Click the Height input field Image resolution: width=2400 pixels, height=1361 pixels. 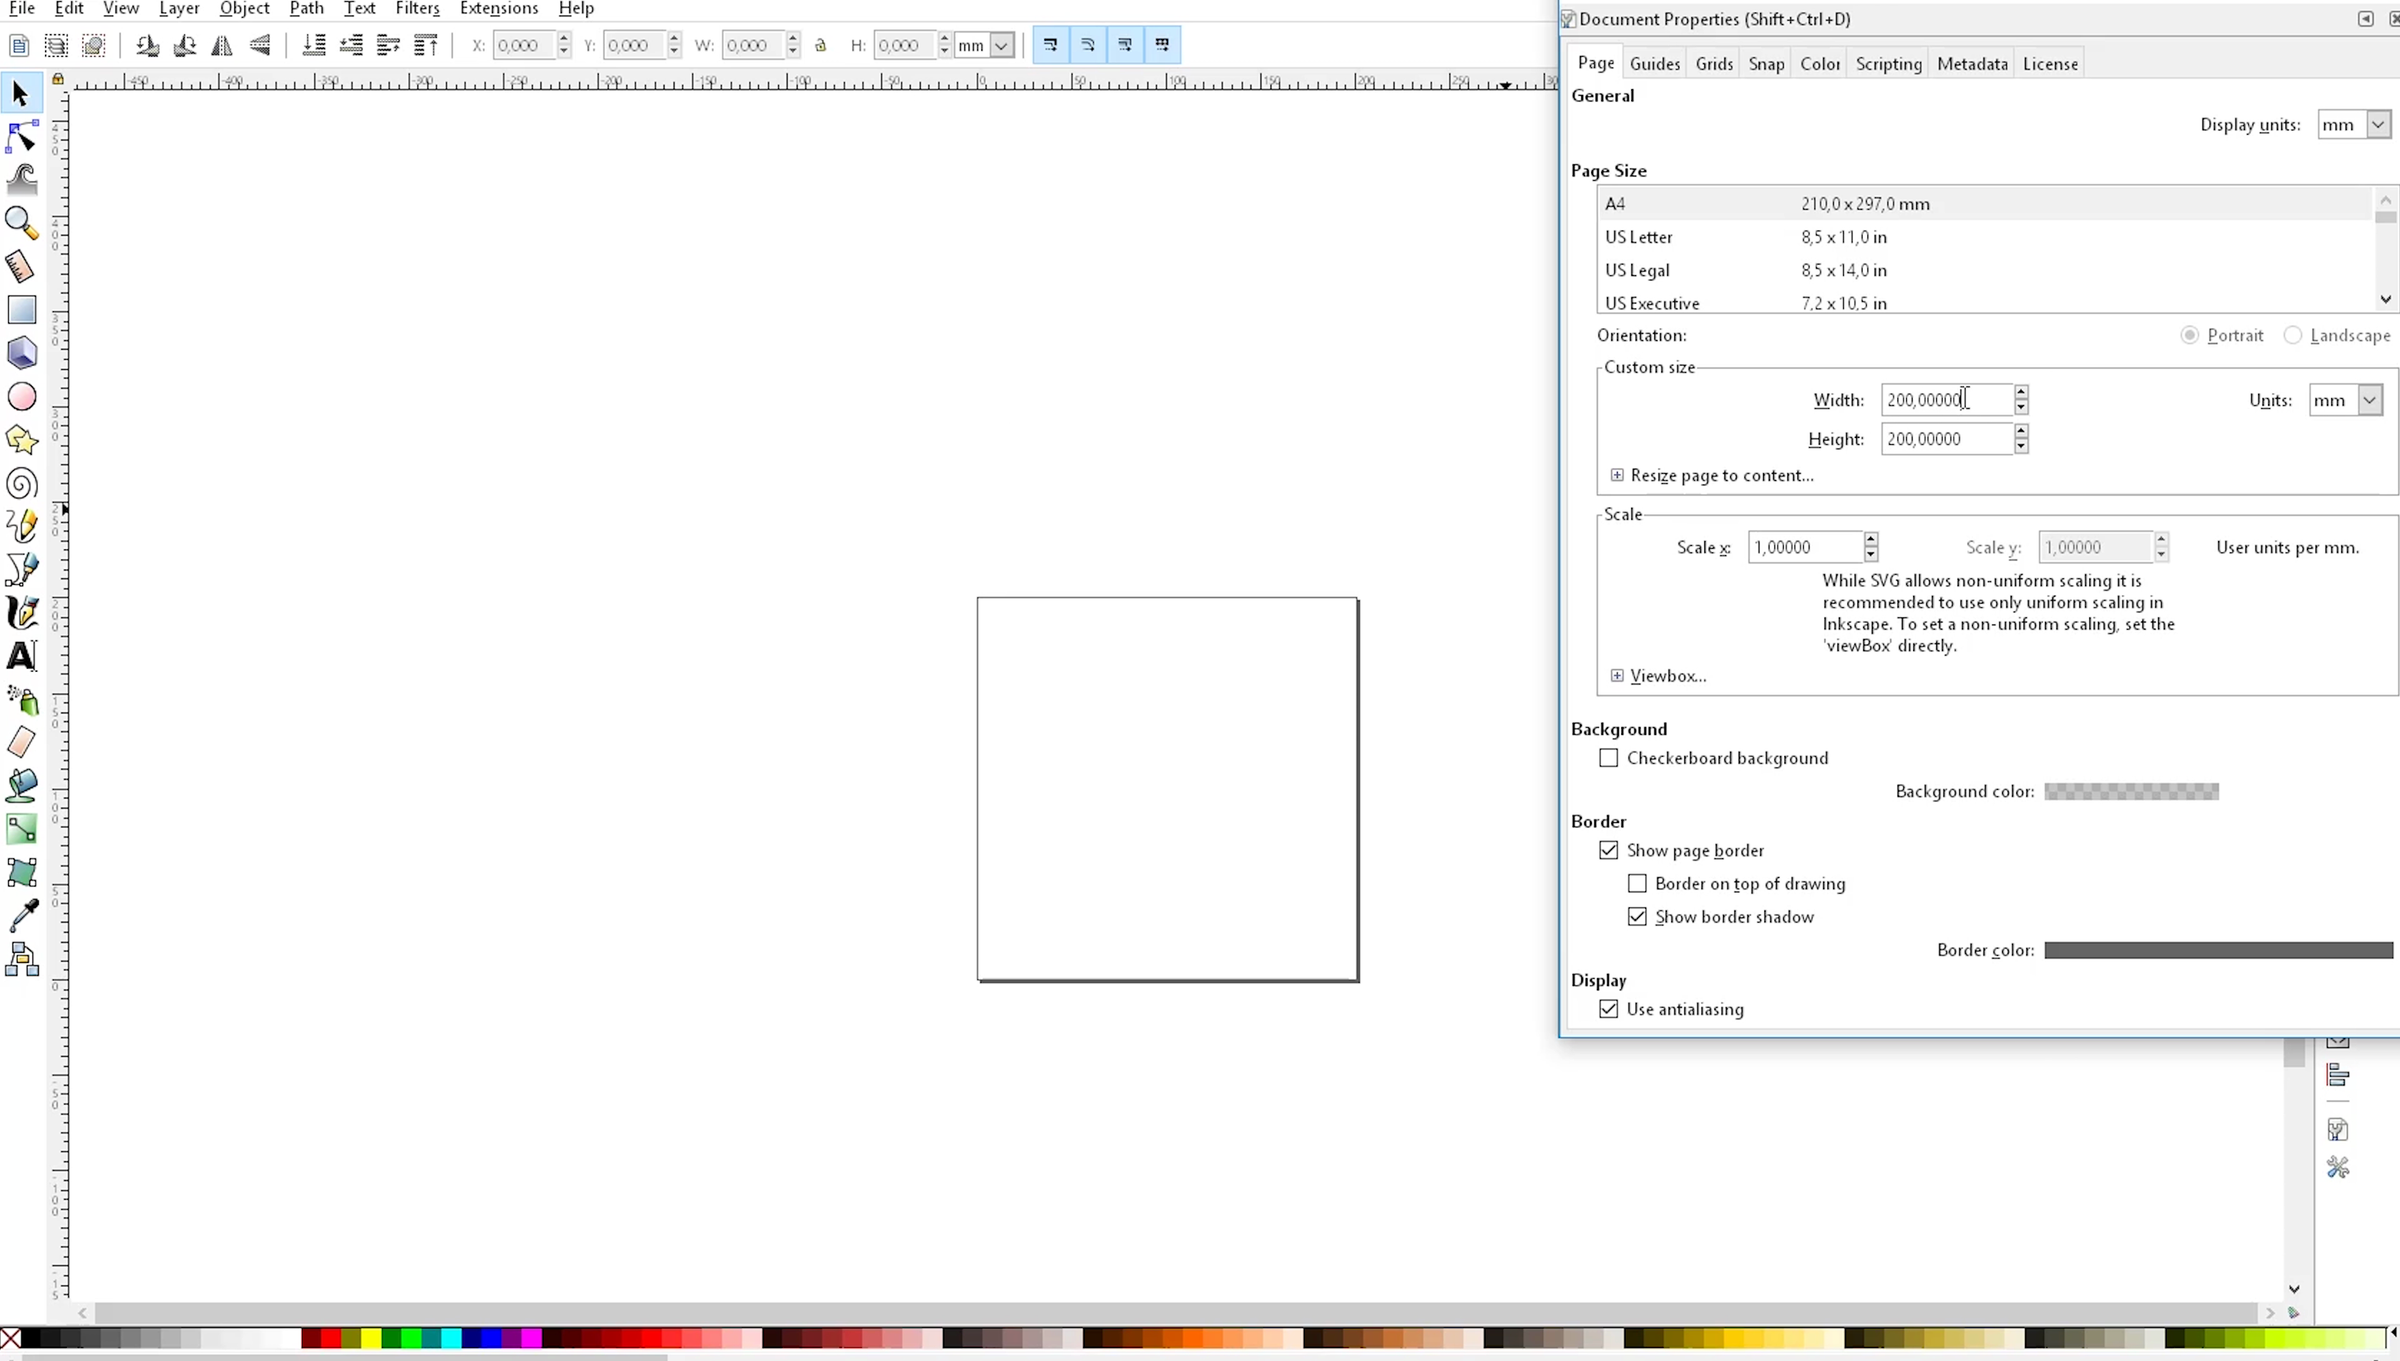point(1945,439)
